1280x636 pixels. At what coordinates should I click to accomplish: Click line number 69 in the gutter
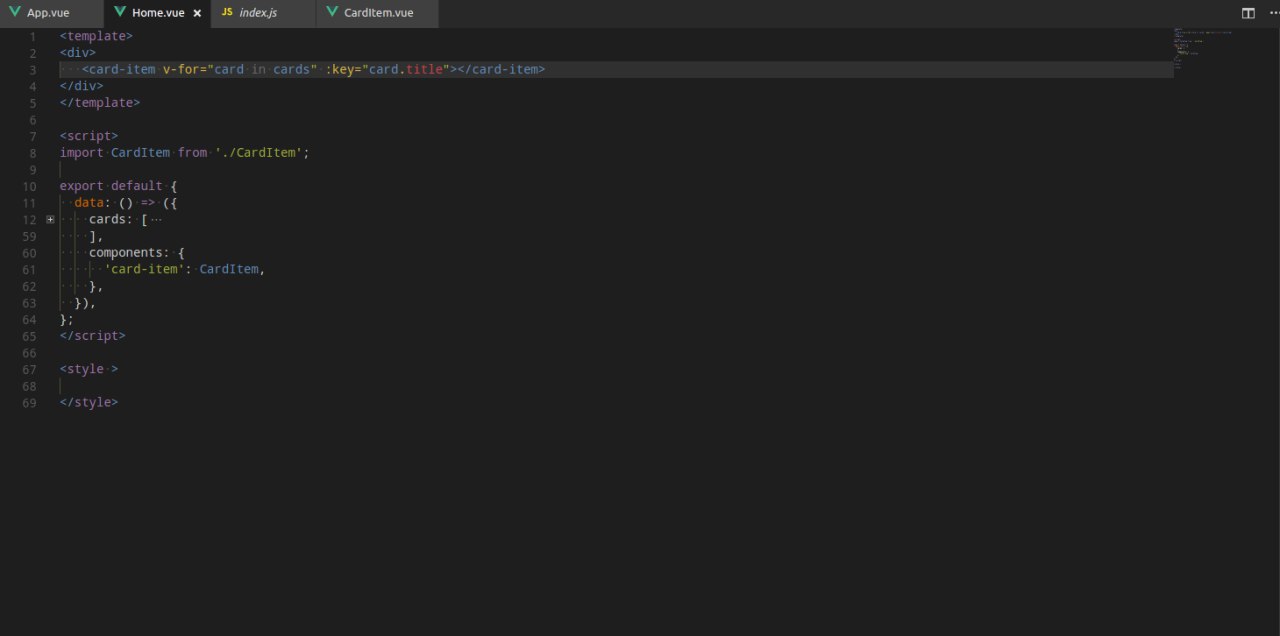[x=29, y=403]
